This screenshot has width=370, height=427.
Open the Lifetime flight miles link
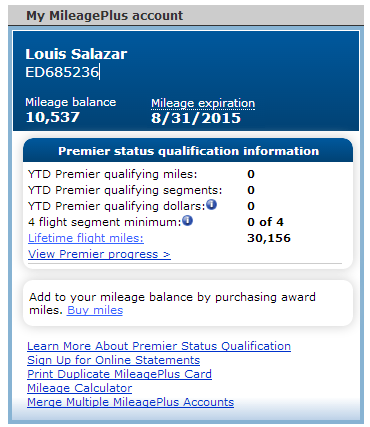tap(86, 238)
